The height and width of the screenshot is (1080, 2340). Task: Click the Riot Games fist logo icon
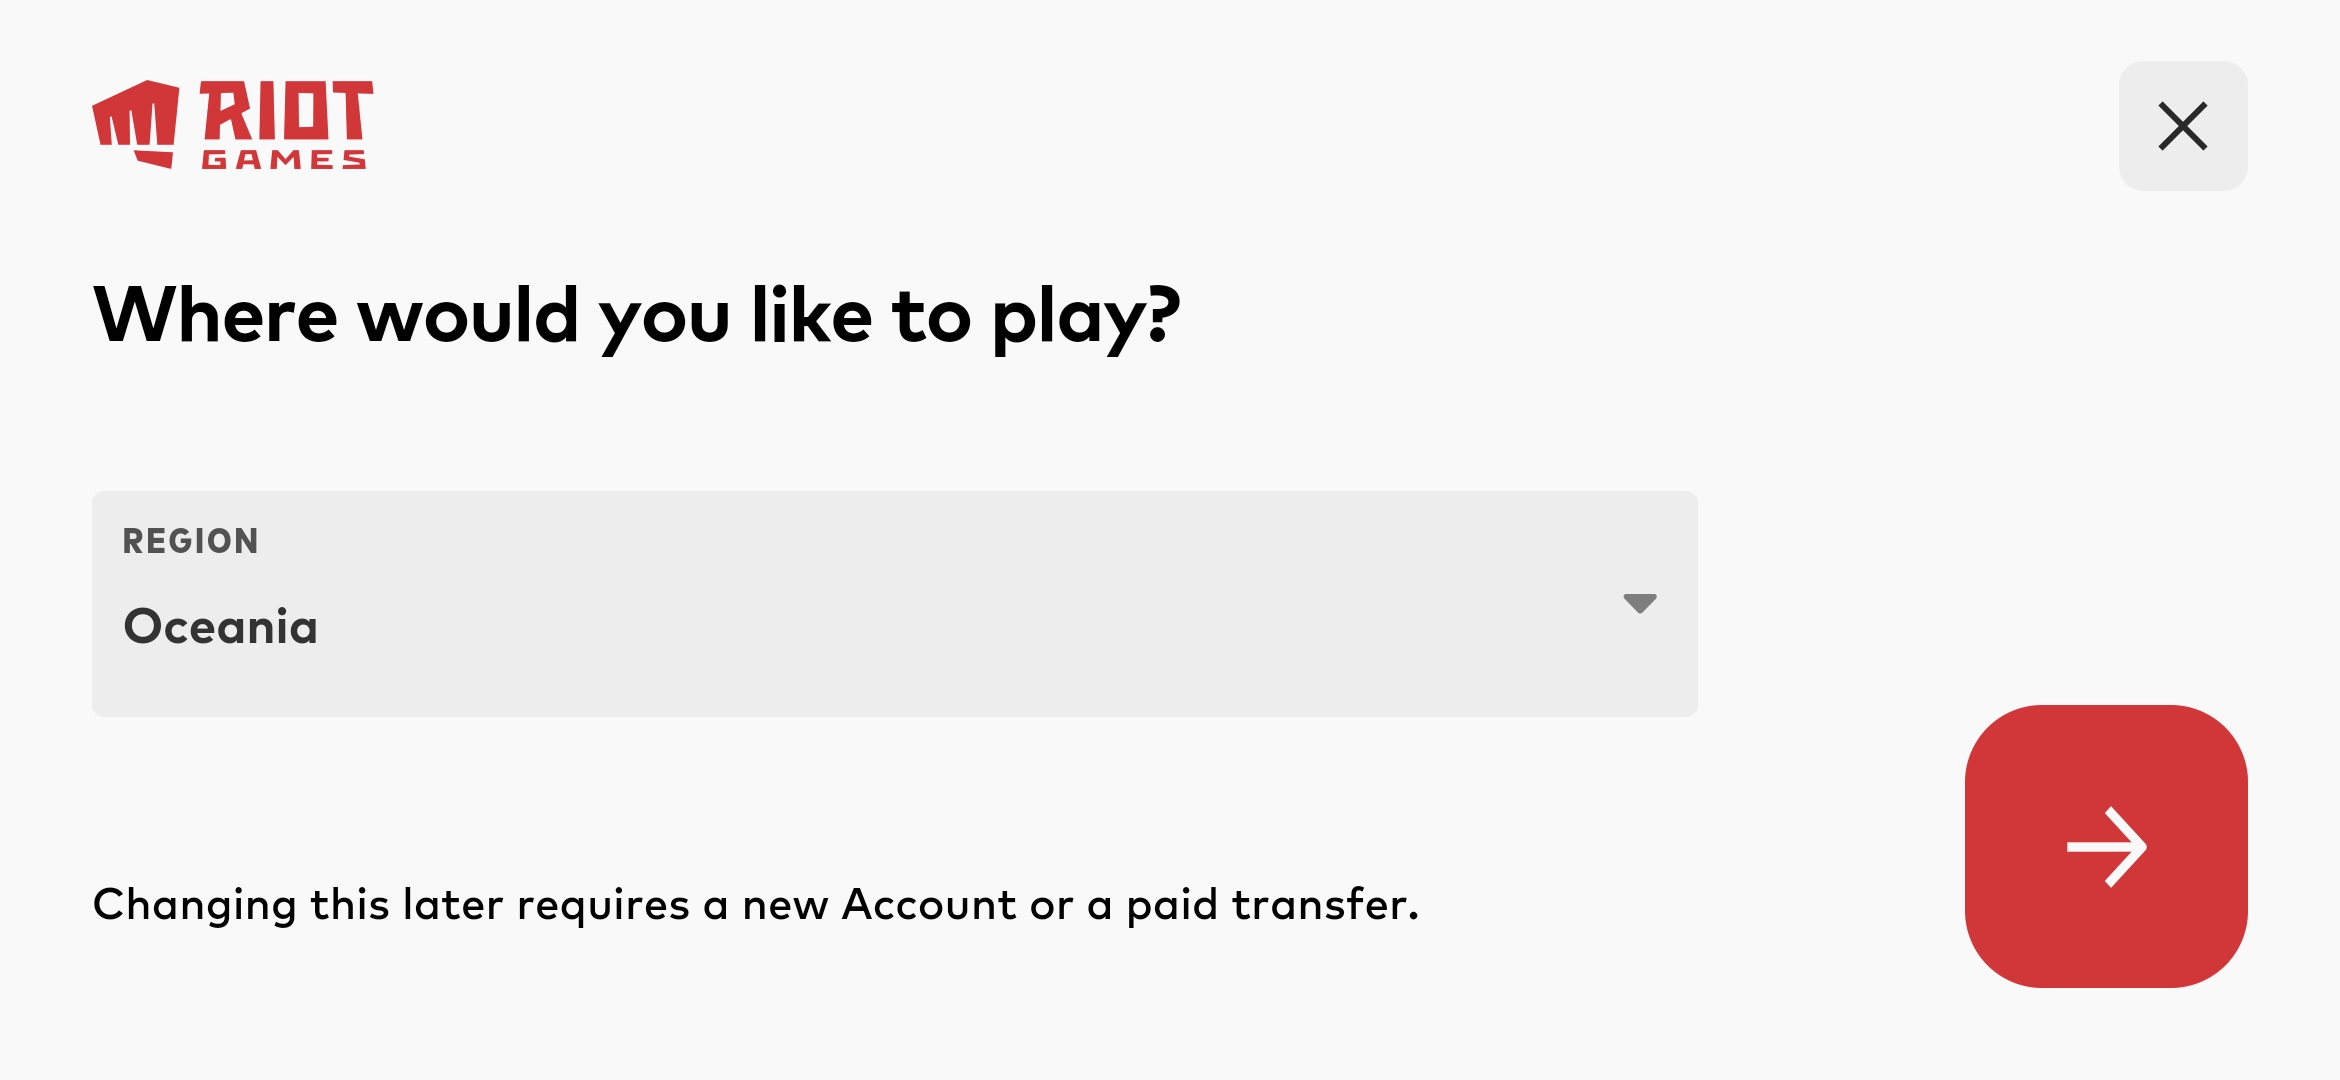136,124
